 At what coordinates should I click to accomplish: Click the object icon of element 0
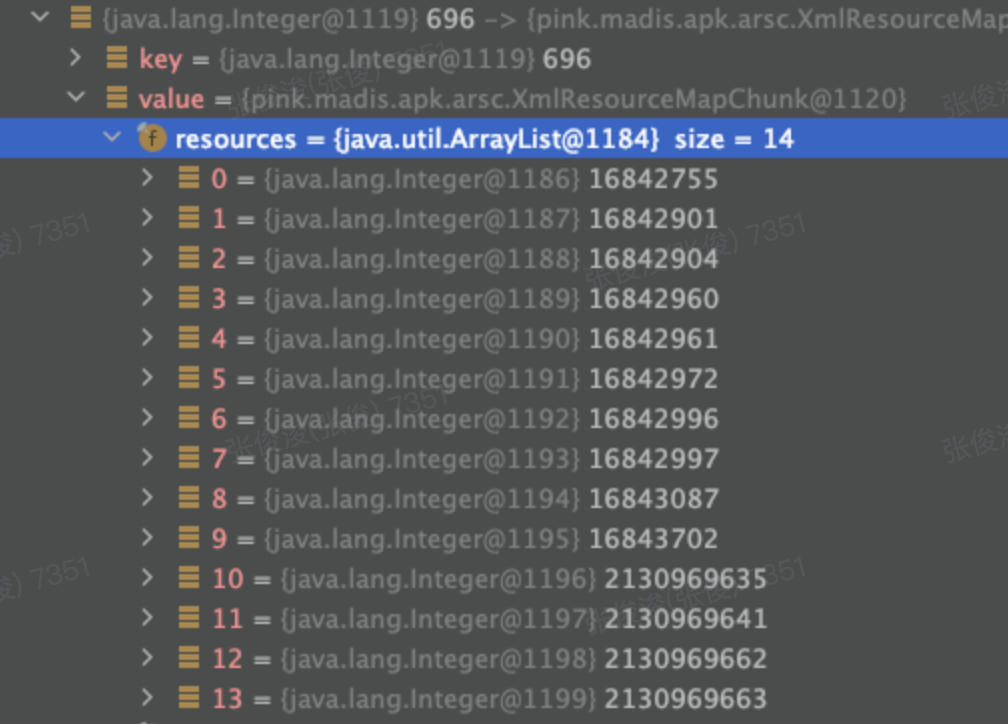click(188, 178)
